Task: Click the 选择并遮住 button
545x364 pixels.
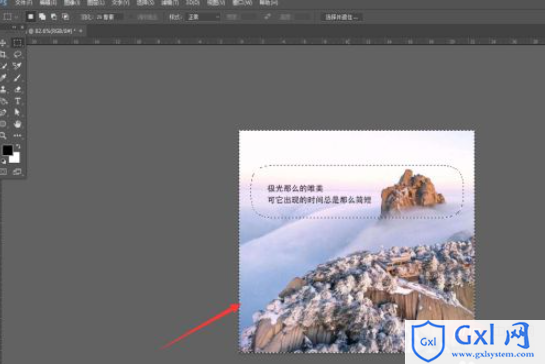Action: [341, 17]
